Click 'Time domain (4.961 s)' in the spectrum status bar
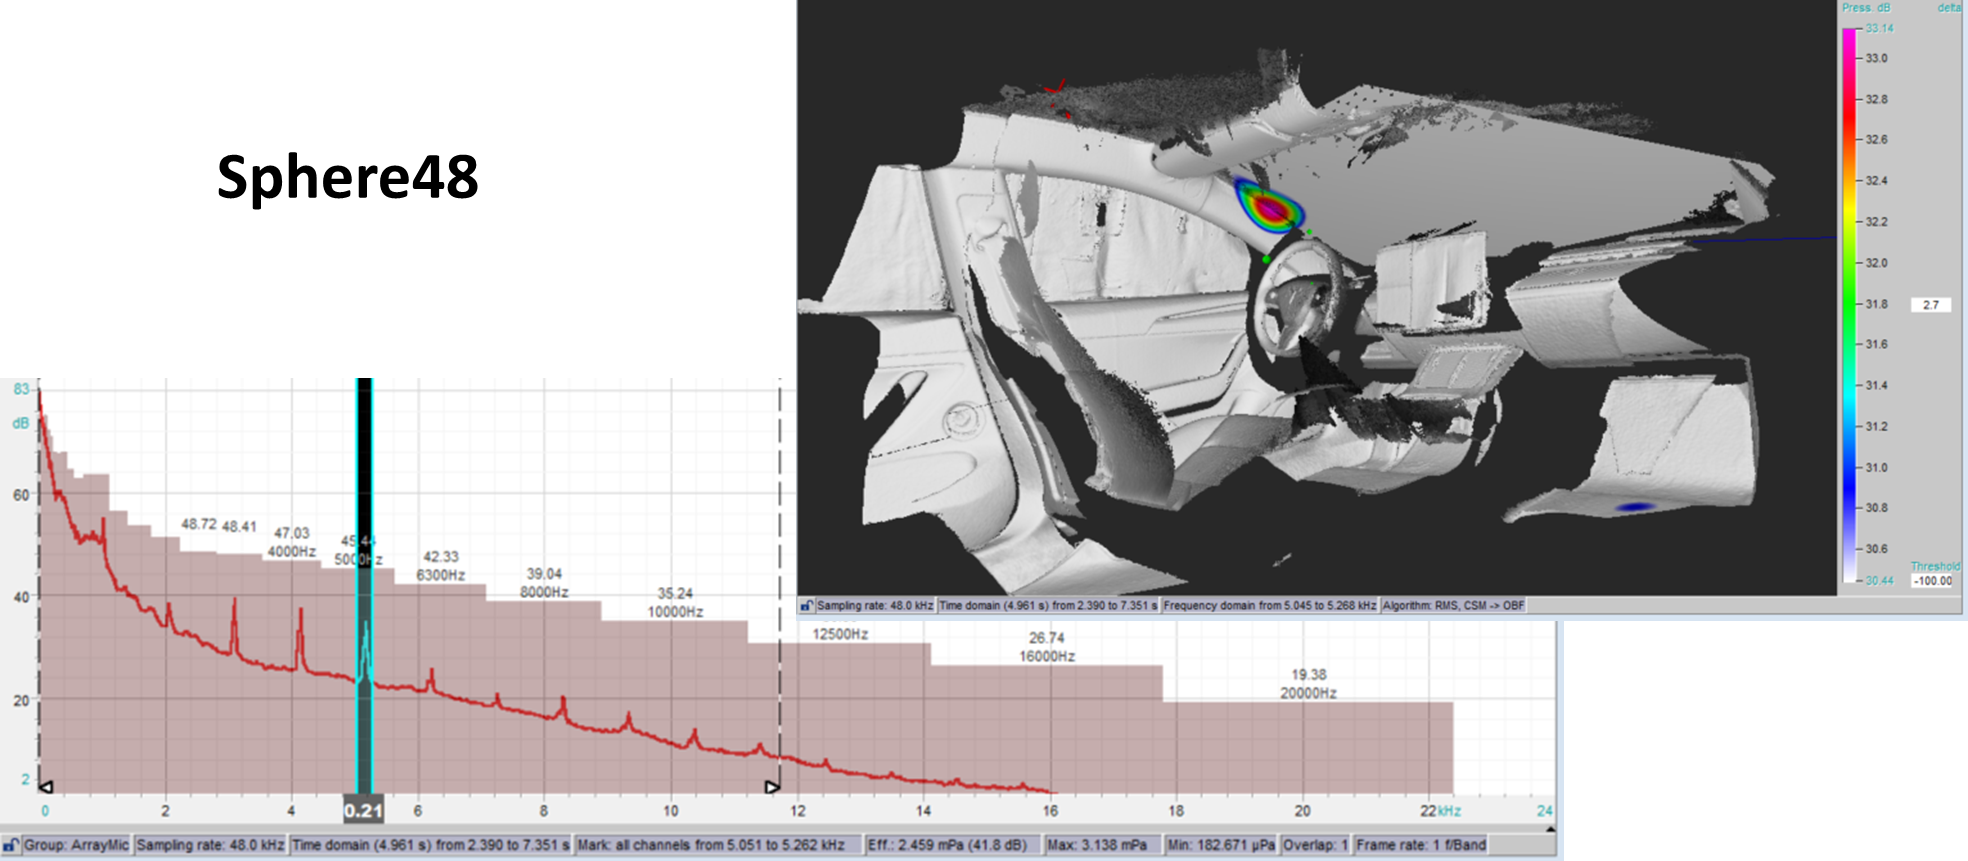This screenshot has height=861, width=1968. [430, 845]
